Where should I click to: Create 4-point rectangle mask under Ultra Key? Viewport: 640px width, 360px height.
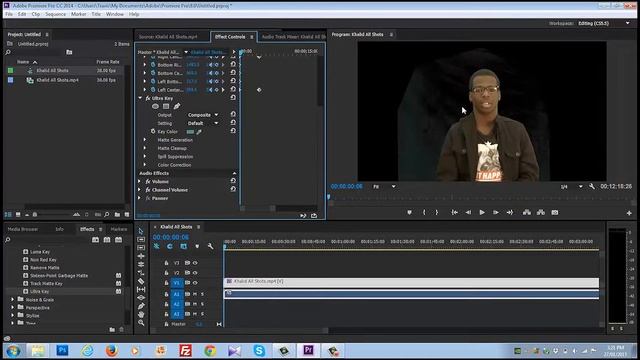[x=166, y=107]
